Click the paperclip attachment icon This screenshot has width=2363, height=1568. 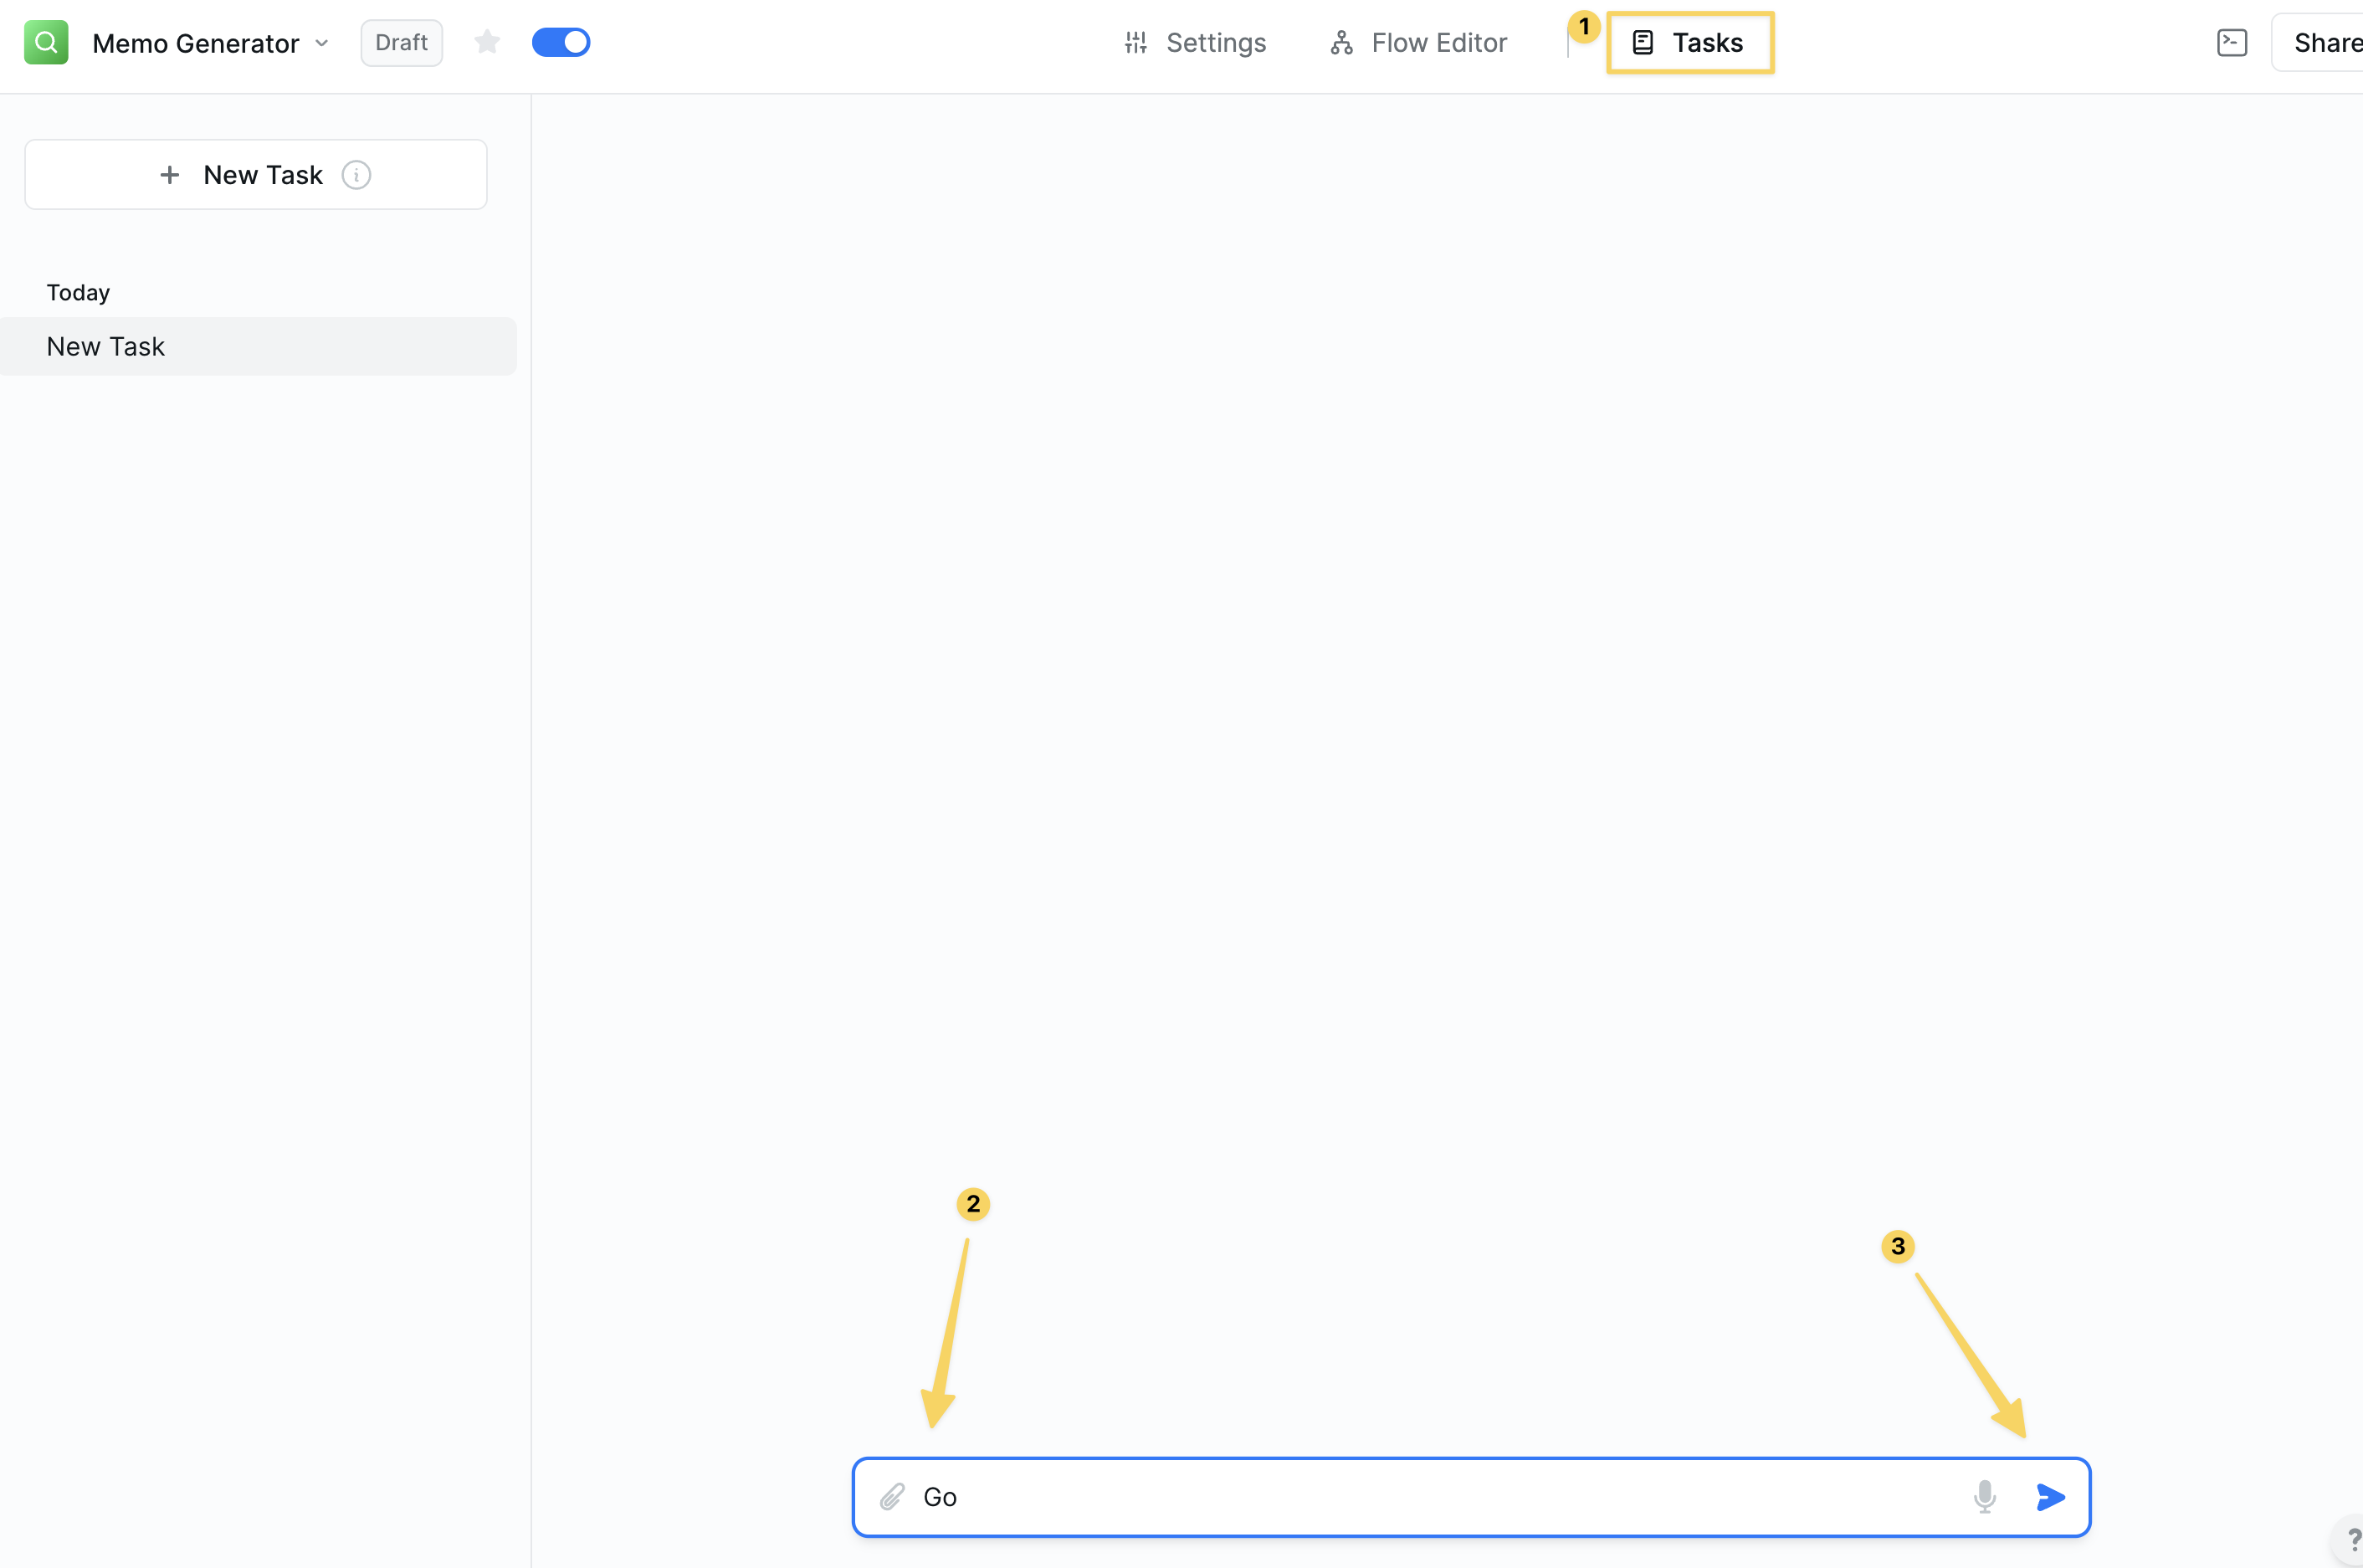point(892,1497)
